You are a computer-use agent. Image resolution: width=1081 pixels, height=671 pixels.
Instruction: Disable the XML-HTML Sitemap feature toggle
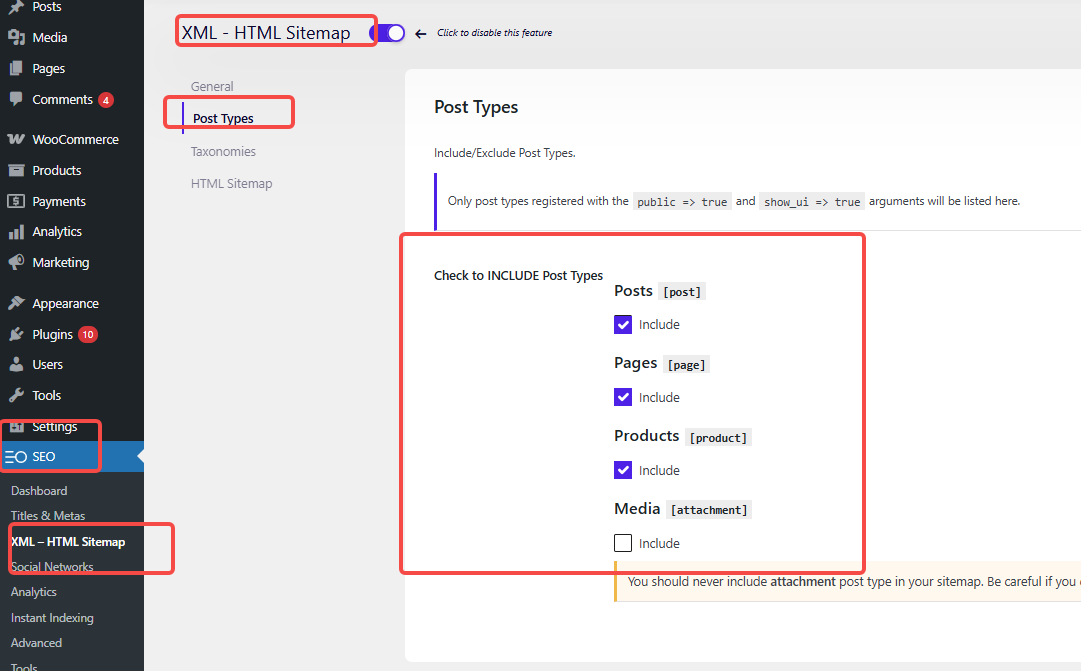[x=388, y=31]
